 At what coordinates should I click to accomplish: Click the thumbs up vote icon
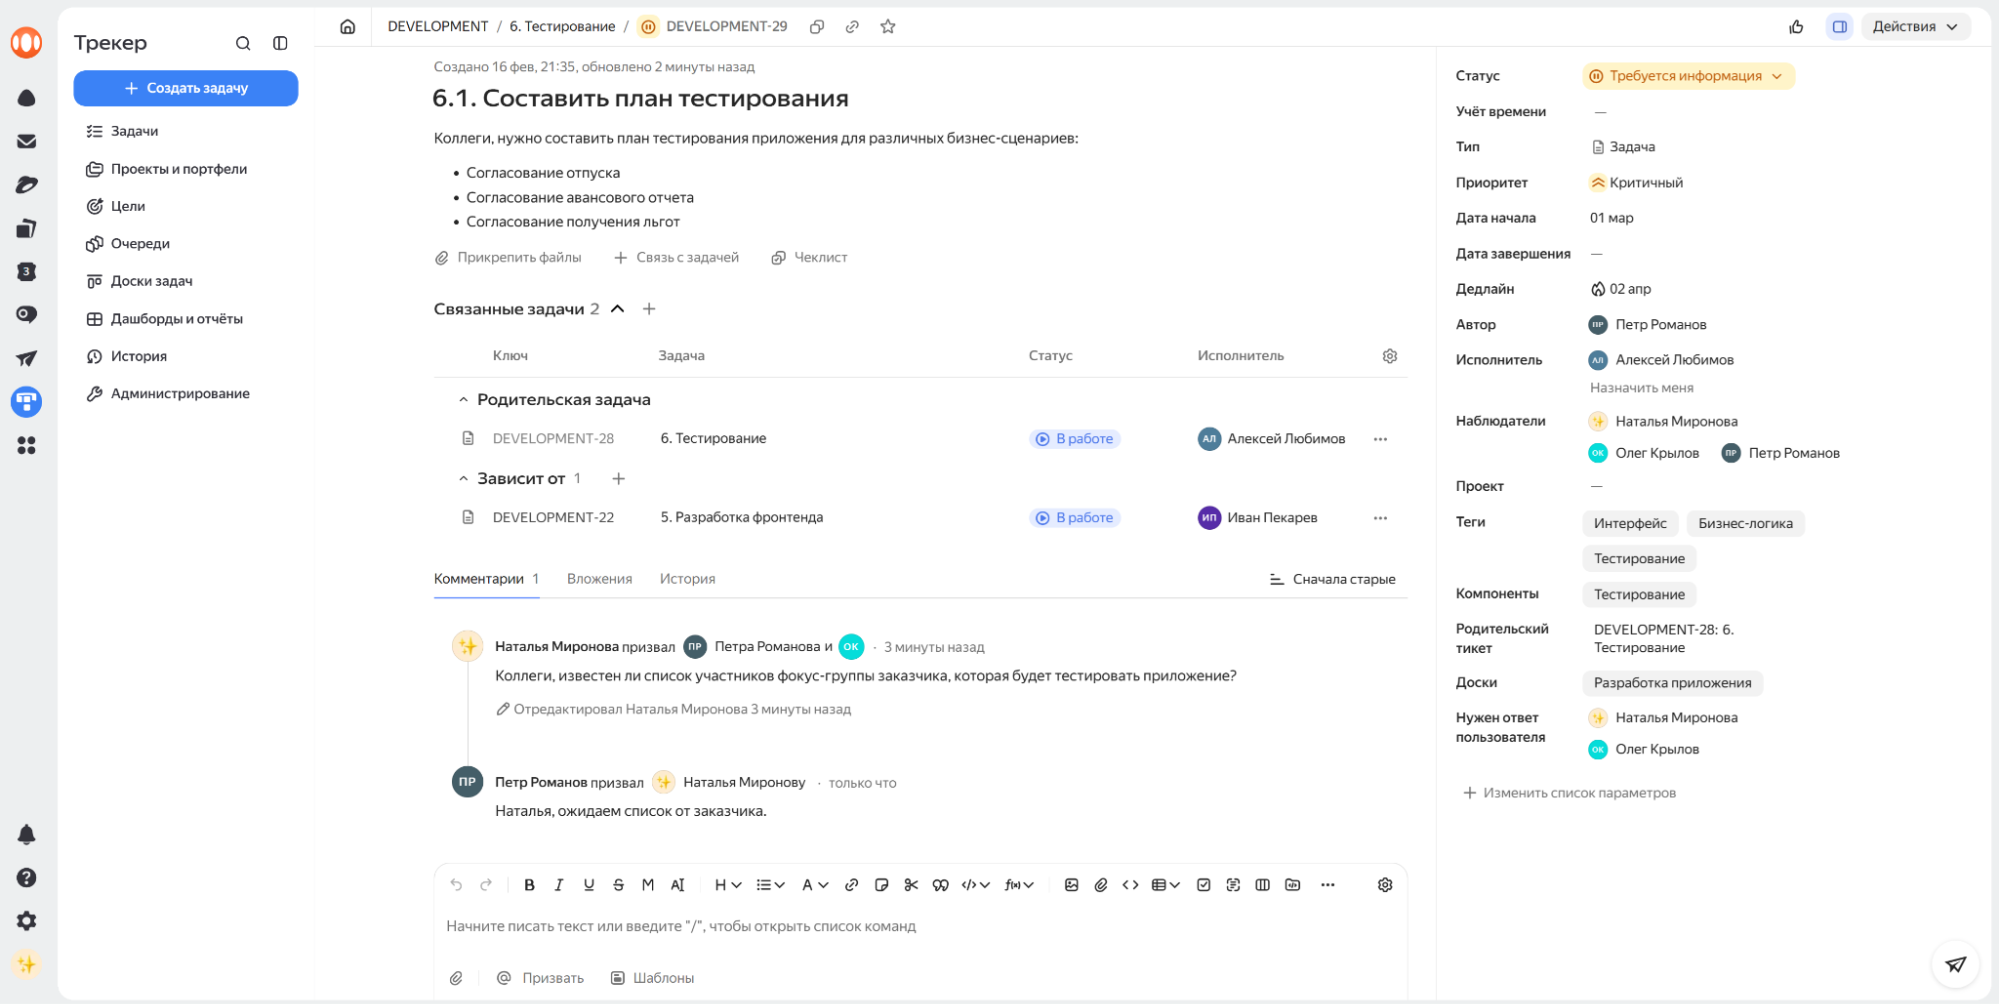pyautogui.click(x=1796, y=27)
